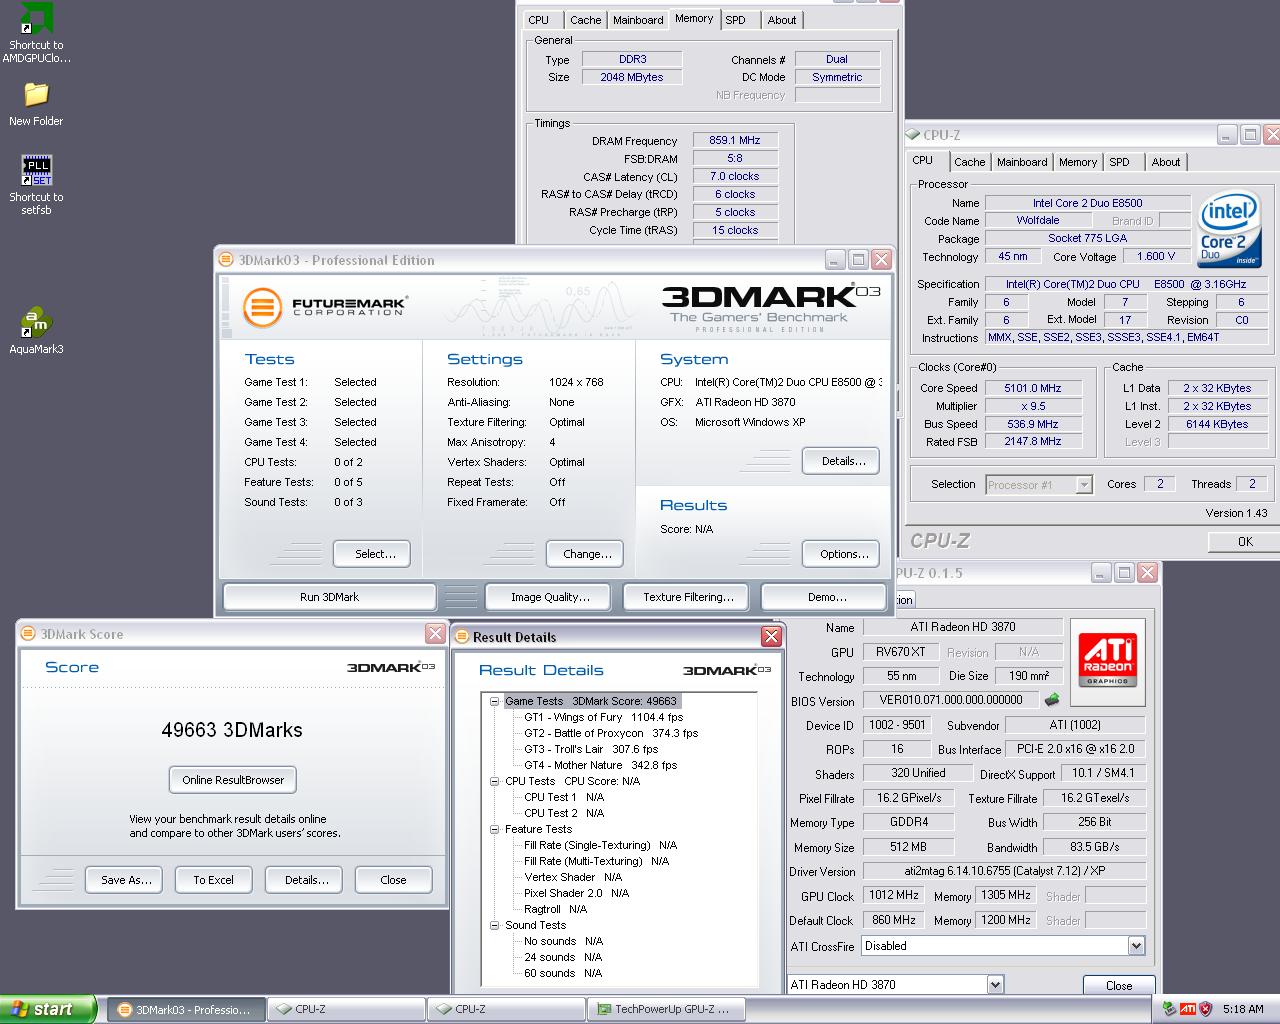
Task: Switch to the Cache tab in CPU-Z
Action: [969, 162]
